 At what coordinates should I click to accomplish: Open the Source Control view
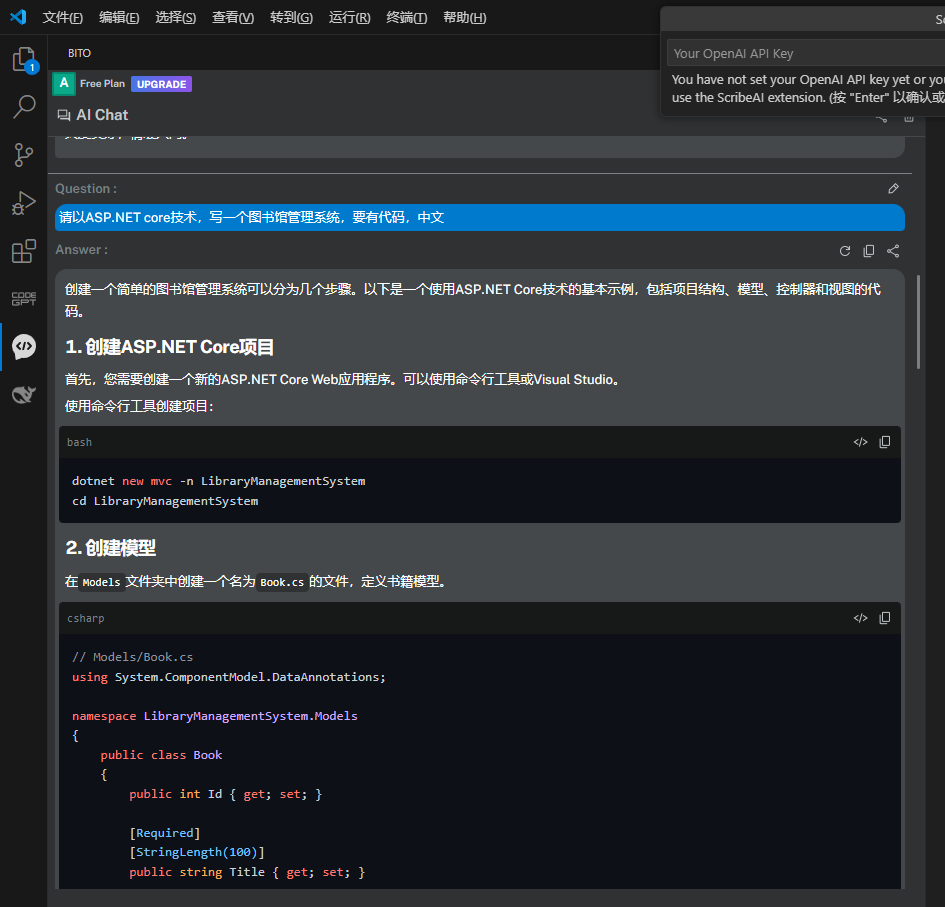[24, 155]
